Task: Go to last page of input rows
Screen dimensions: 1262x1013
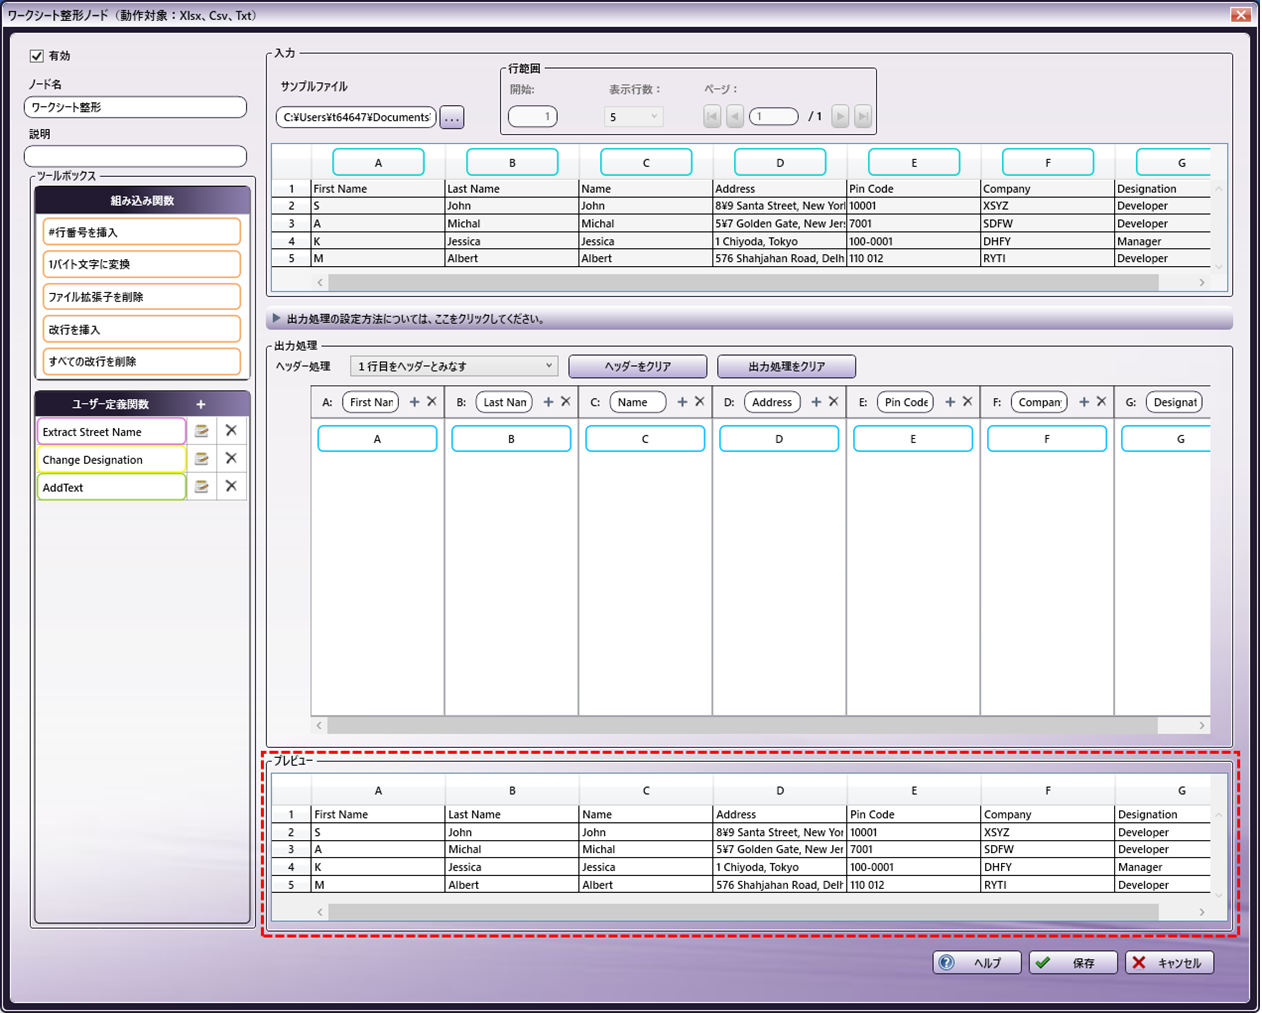Action: click(863, 117)
